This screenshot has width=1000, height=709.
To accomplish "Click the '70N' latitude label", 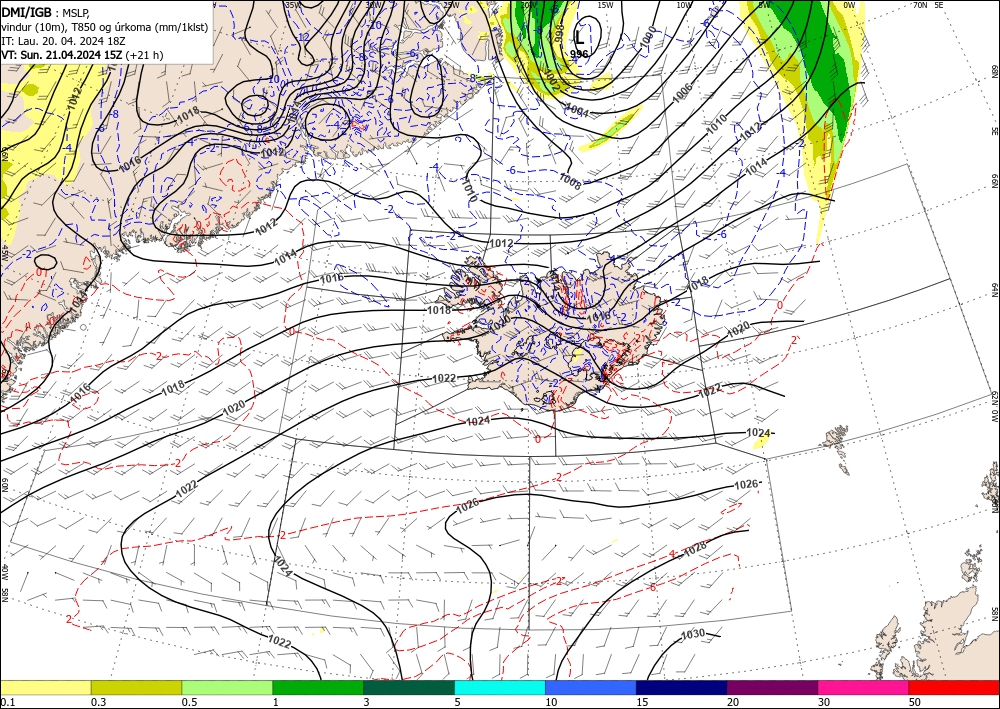I will (920, 4).
